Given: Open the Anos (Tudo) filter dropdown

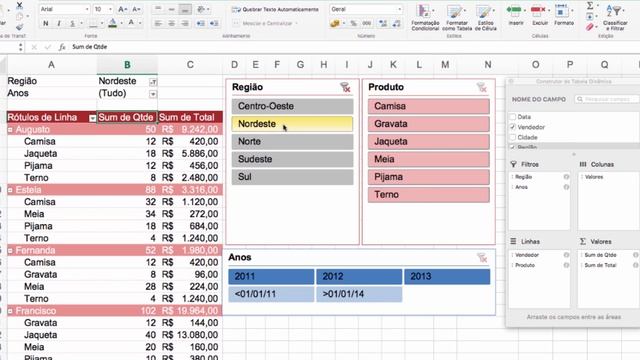Looking at the screenshot, I should [x=153, y=94].
